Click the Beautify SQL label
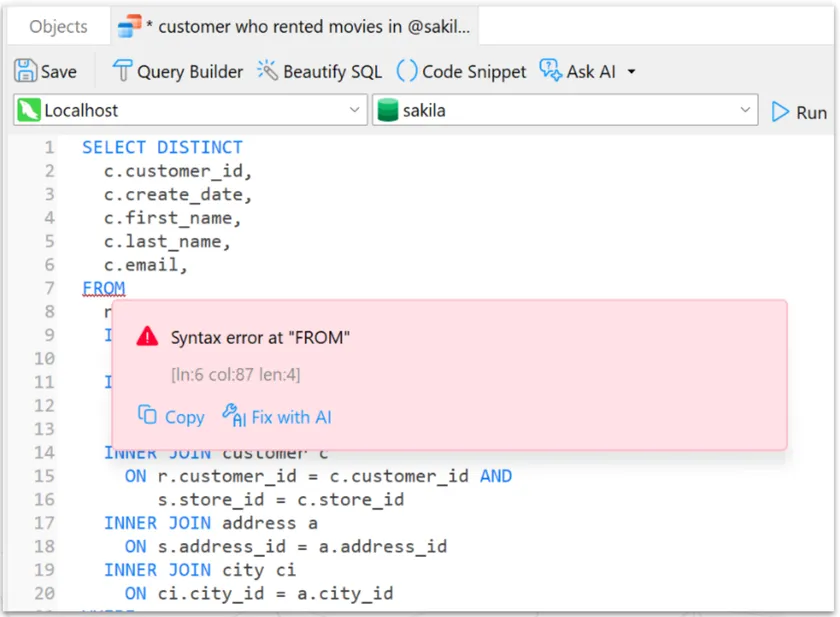The image size is (840, 617). tap(332, 72)
